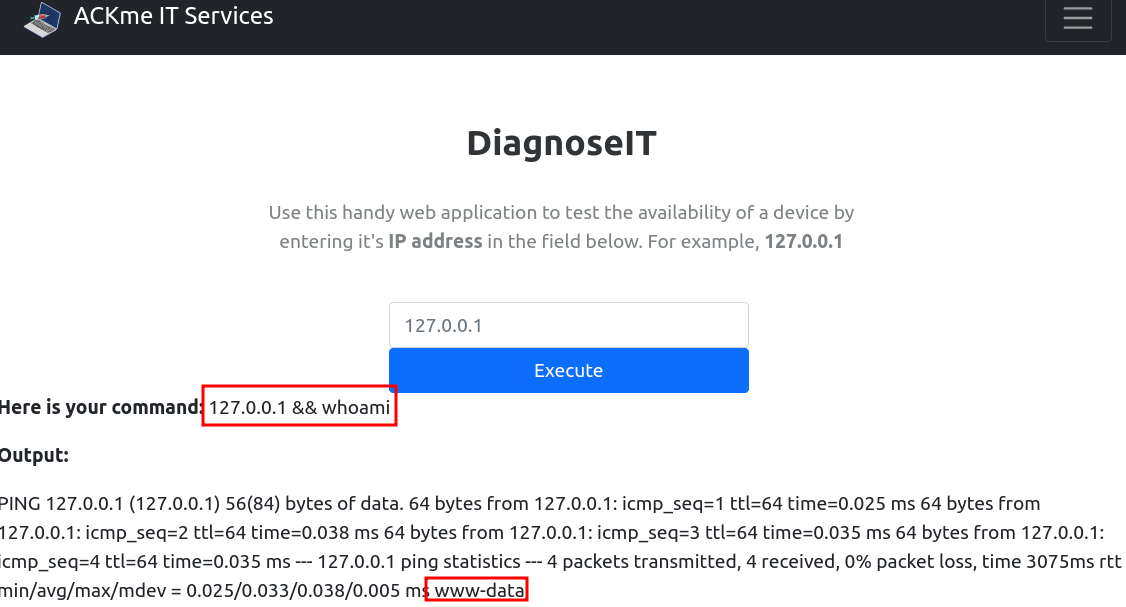
Task: Open the hamburger navigation menu
Action: click(x=1077, y=19)
